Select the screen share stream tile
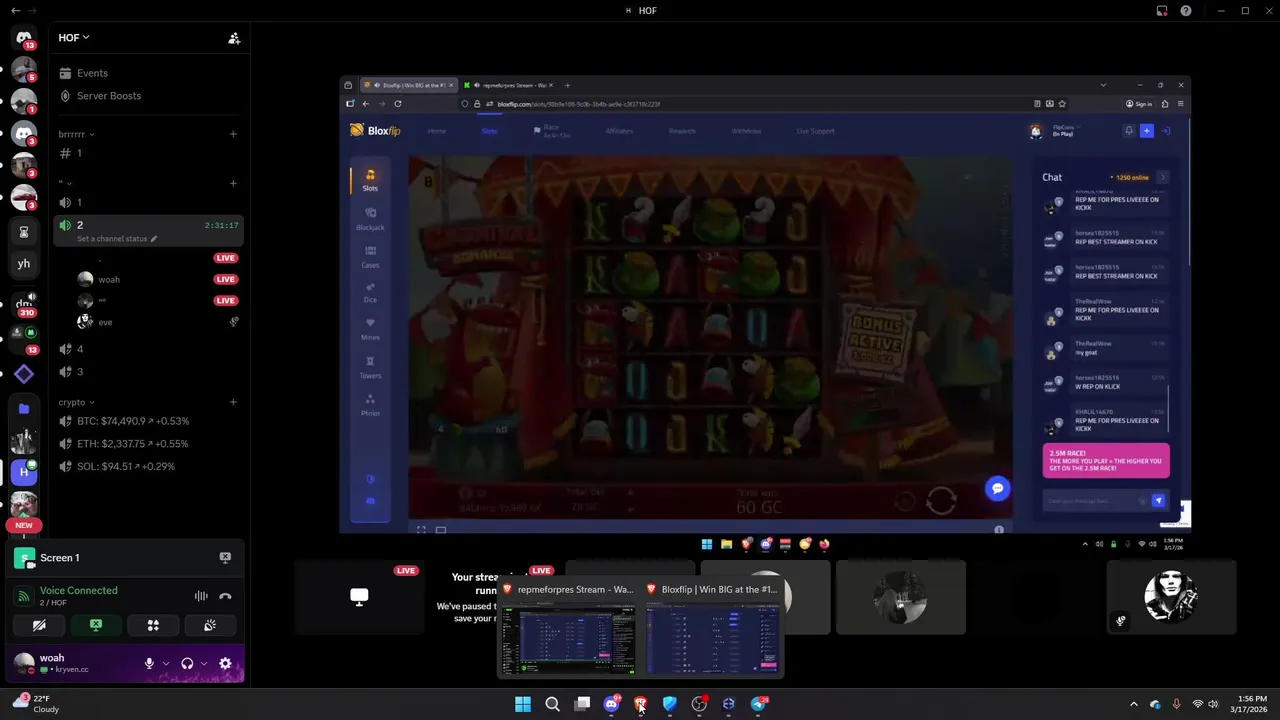1280x720 pixels. (359, 597)
